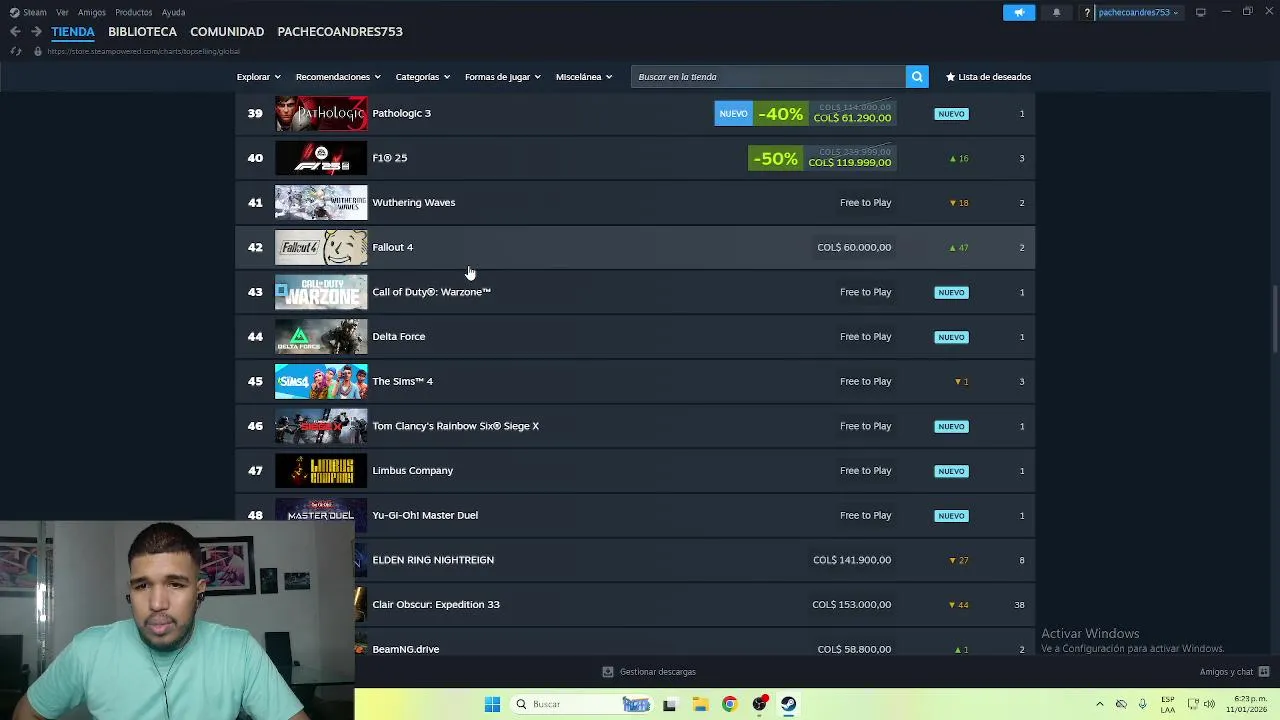Open the Ayuda menu
Viewport: 1280px width, 720px height.
point(173,12)
